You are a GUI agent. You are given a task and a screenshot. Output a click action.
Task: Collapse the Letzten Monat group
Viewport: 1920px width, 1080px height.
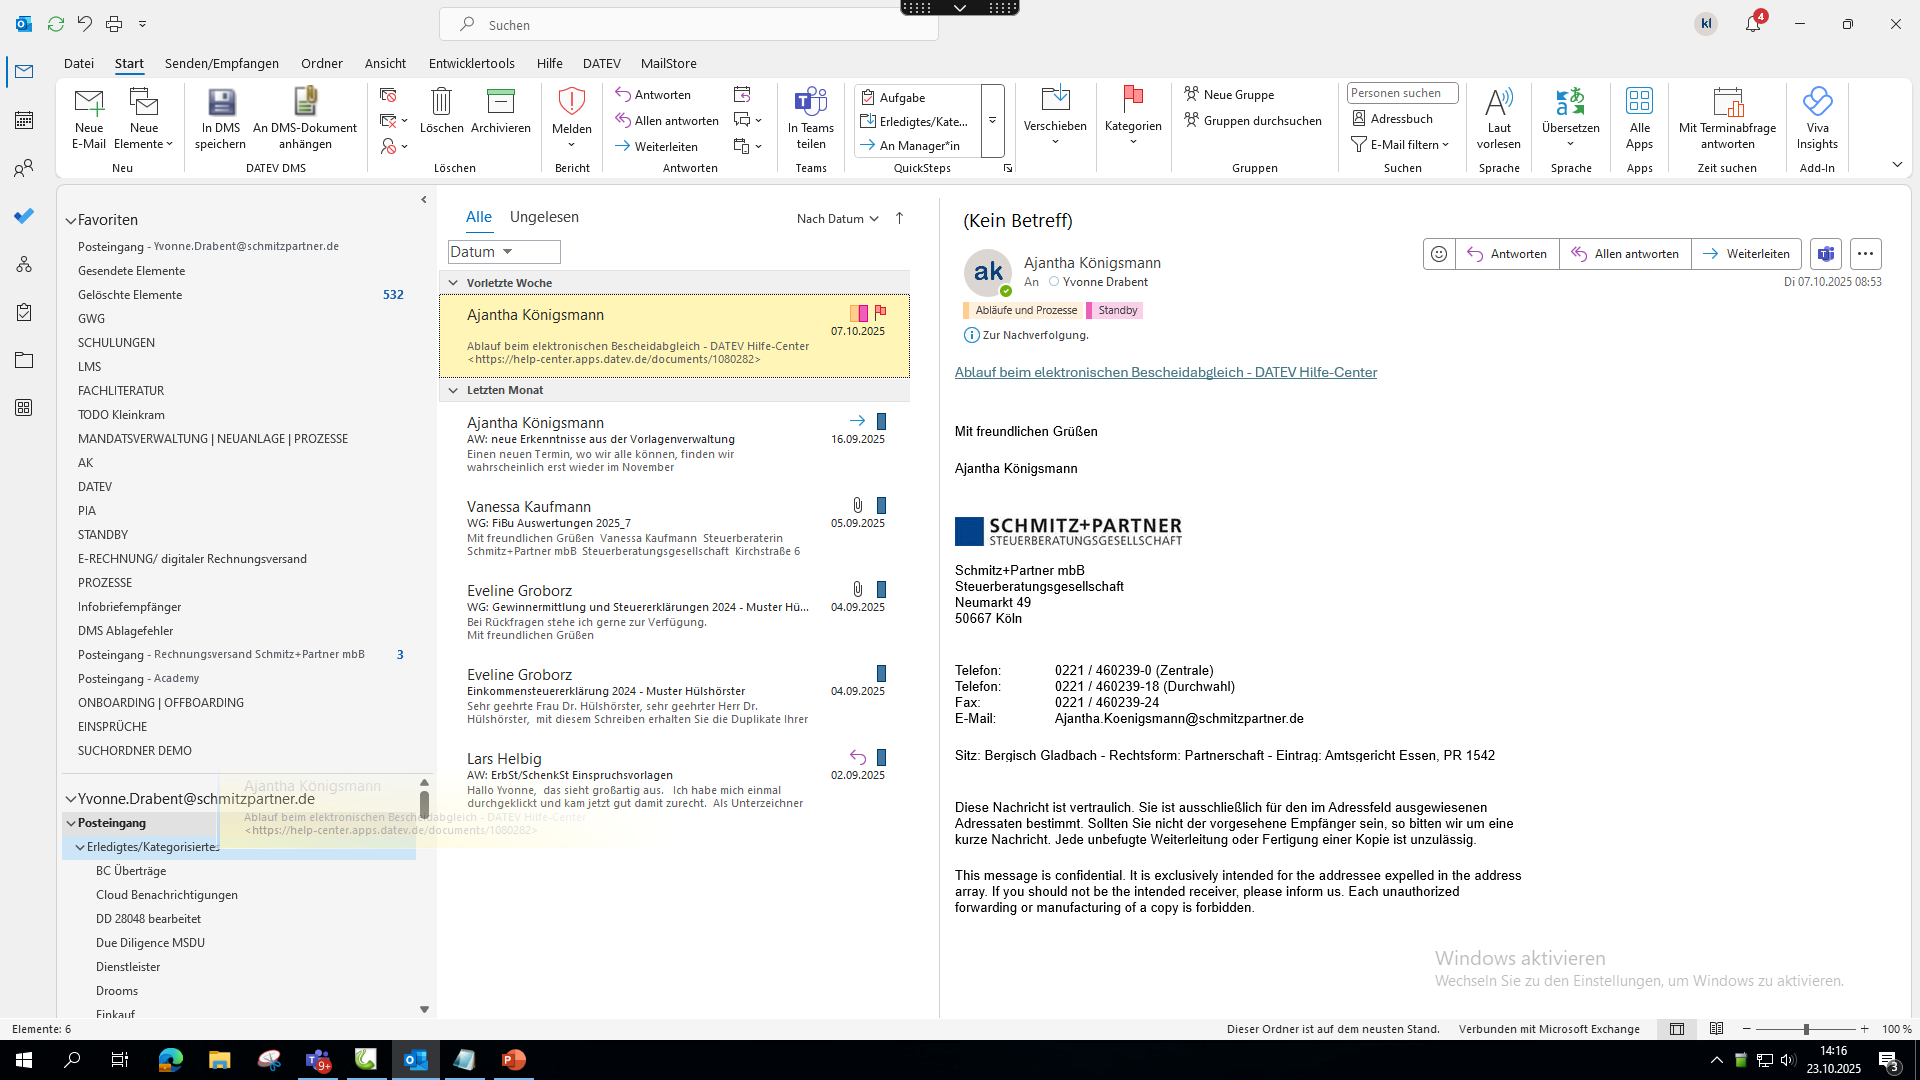point(453,390)
